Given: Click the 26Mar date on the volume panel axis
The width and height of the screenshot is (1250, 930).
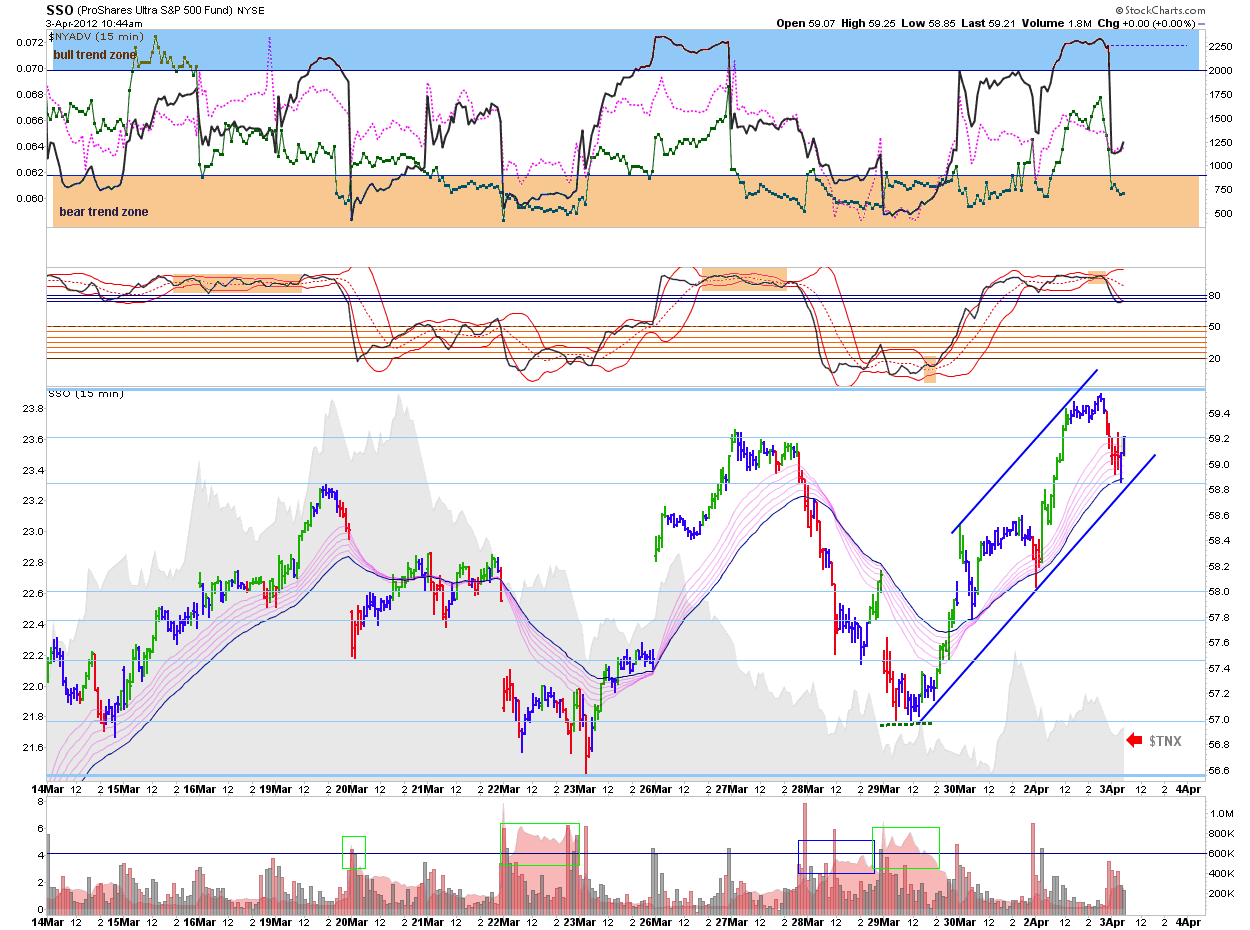Looking at the screenshot, I should (x=658, y=921).
